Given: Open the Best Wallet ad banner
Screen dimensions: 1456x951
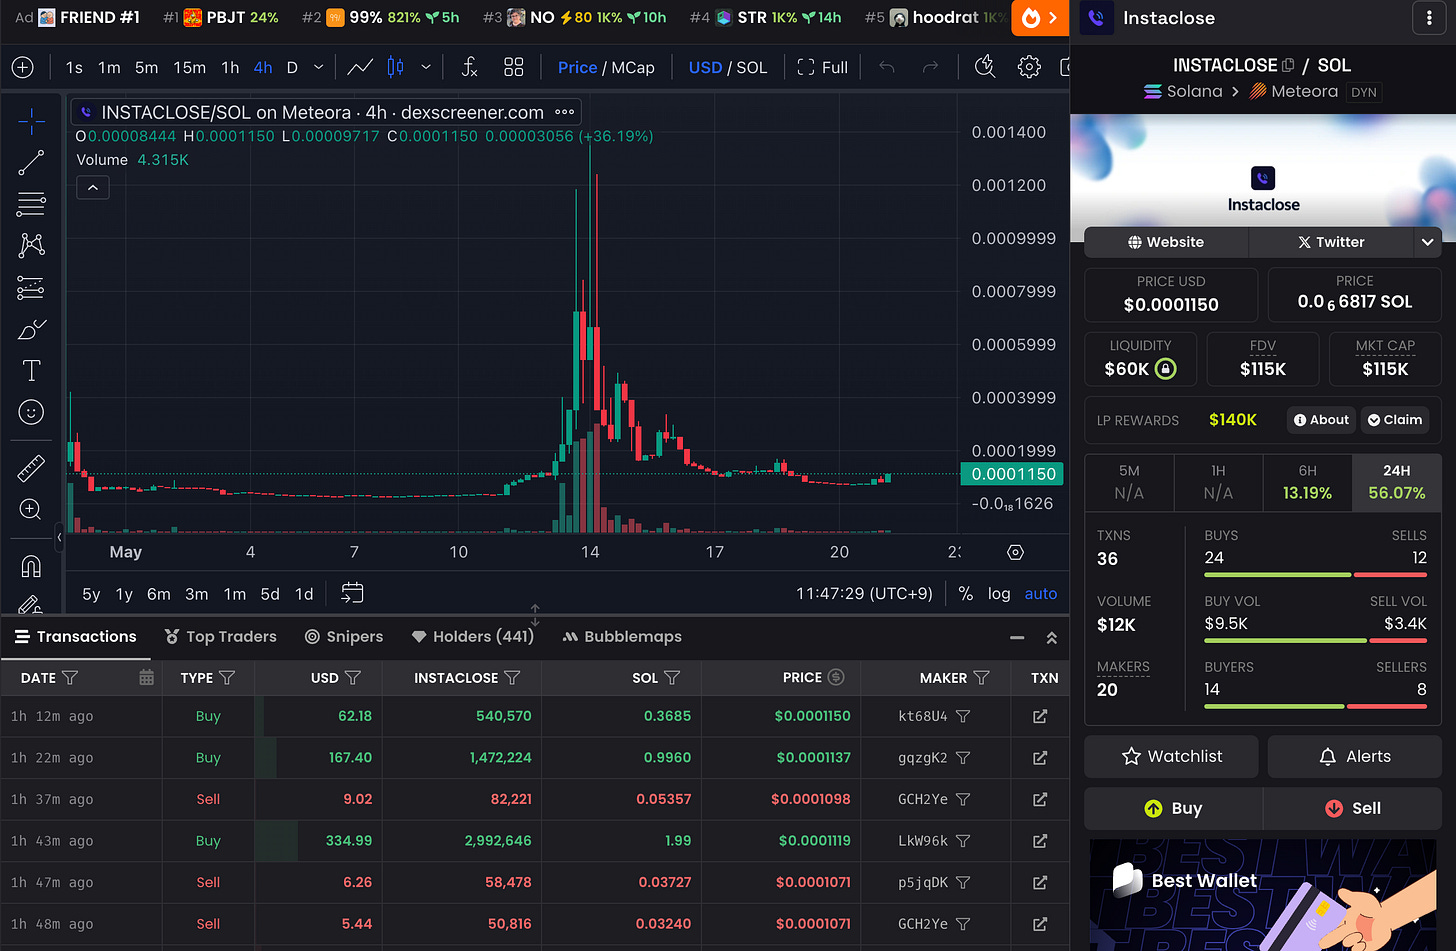Looking at the screenshot, I should coord(1264,895).
